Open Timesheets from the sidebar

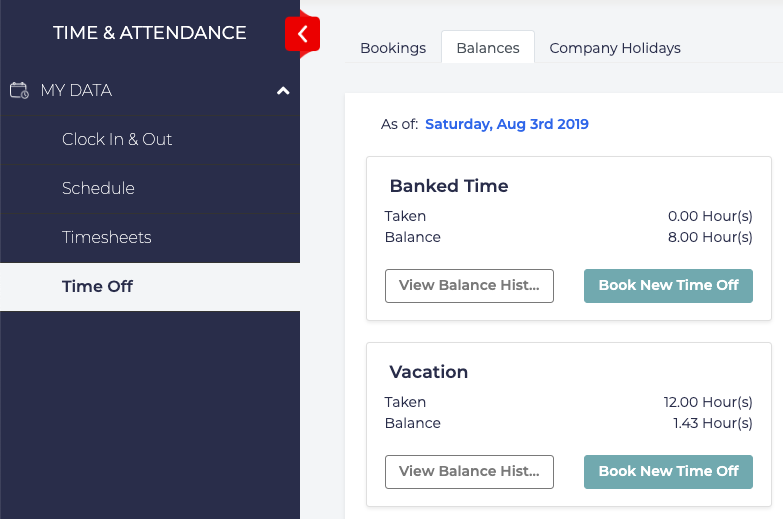[107, 237]
